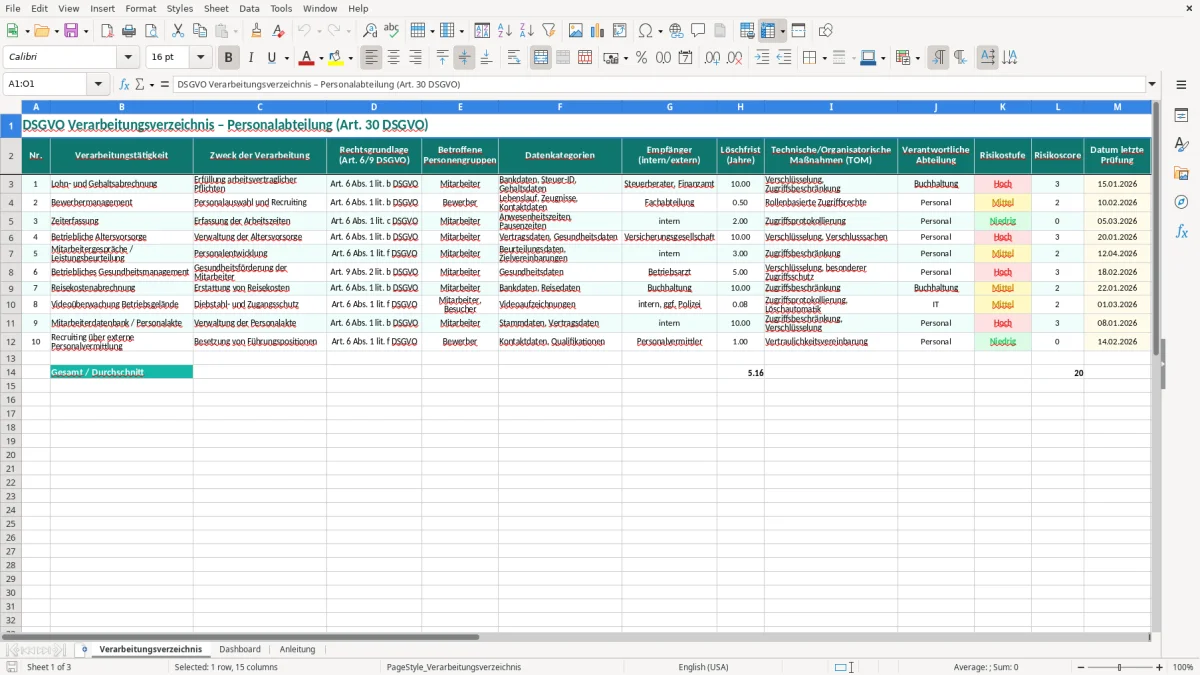Switch to the Dashboard sheet tab
The height and width of the screenshot is (675, 1200).
pyautogui.click(x=240, y=649)
